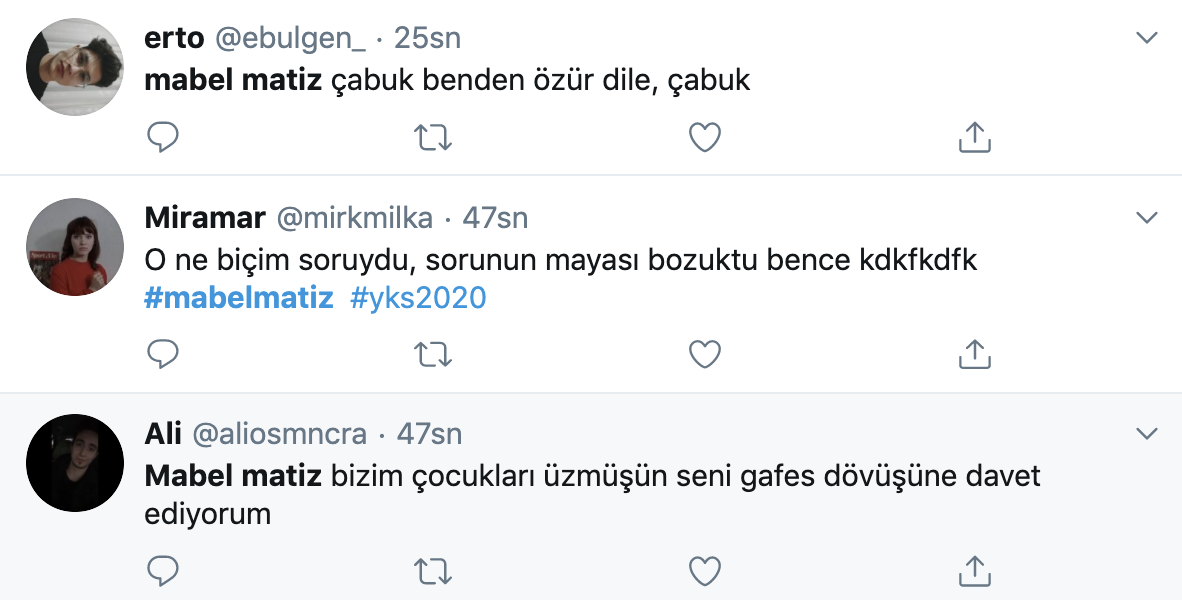Share Miramar's tweet
1182x600 pixels.
pyautogui.click(x=975, y=353)
